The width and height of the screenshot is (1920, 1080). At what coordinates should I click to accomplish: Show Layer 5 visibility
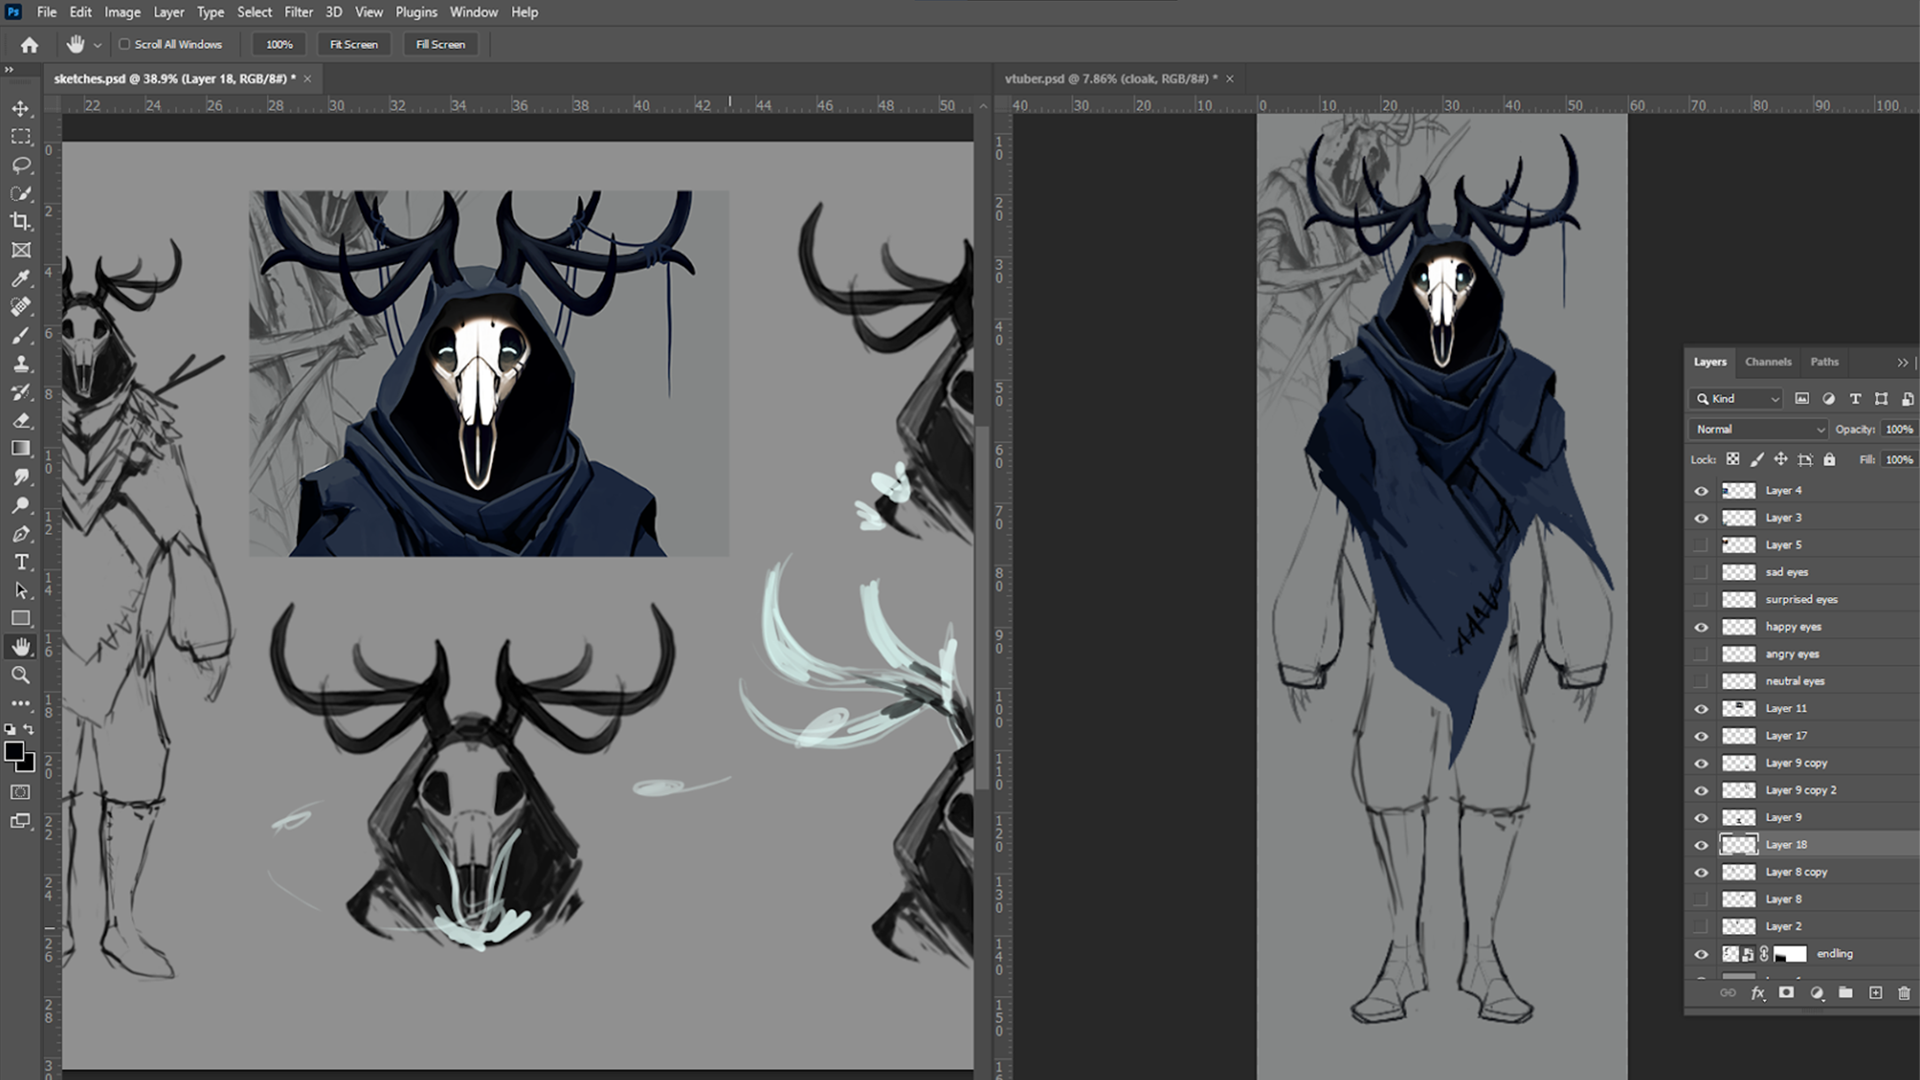[x=1701, y=545]
